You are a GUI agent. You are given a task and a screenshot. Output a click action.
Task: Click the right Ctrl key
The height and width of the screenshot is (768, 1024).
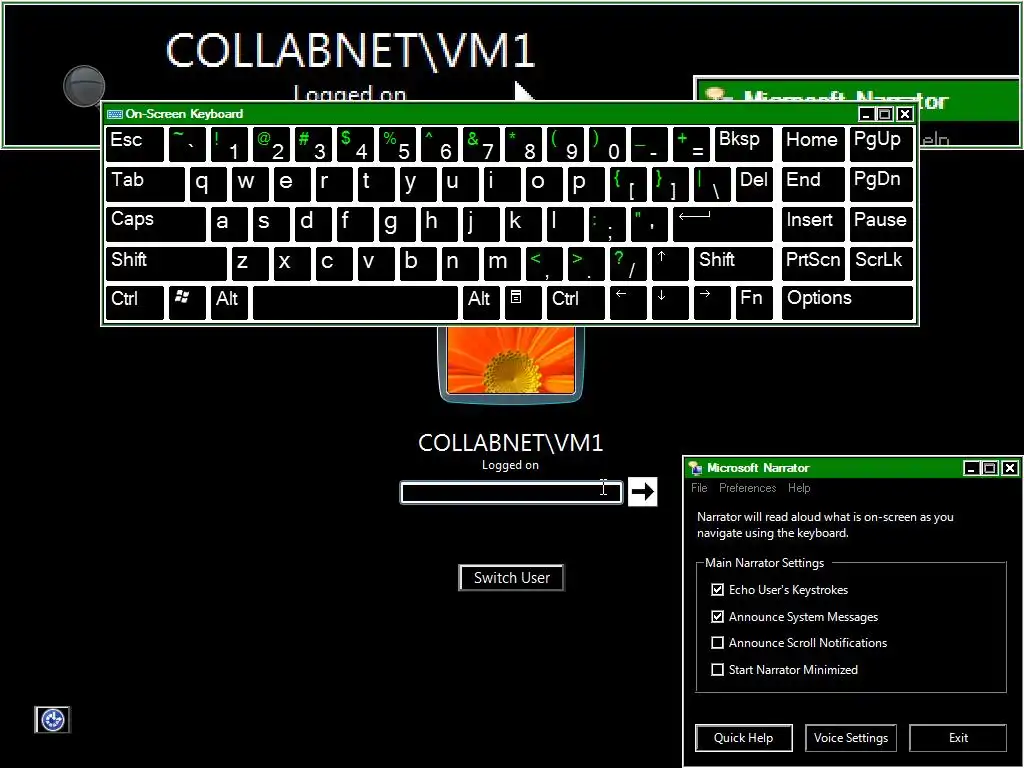click(575, 302)
